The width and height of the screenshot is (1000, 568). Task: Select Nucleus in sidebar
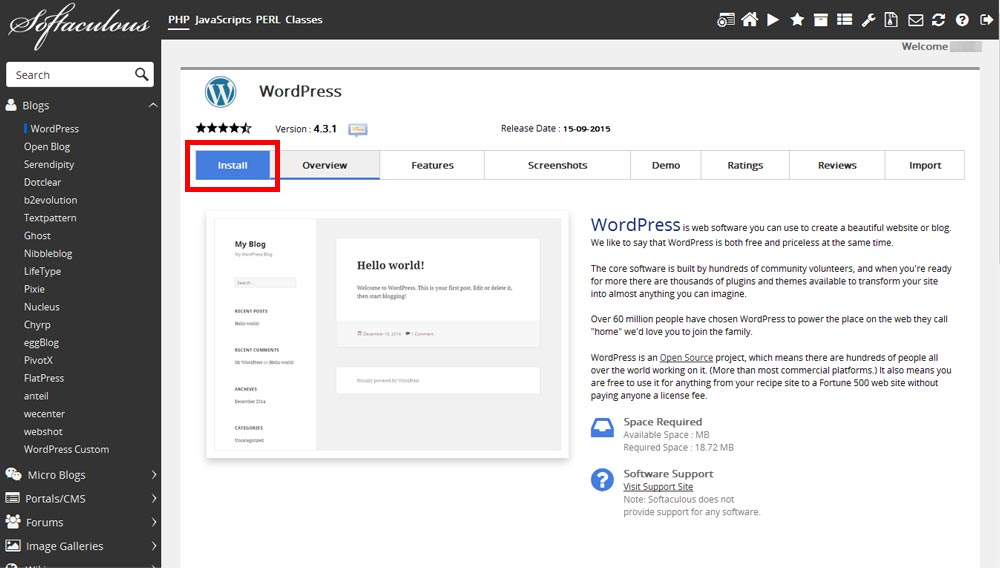tap(41, 307)
